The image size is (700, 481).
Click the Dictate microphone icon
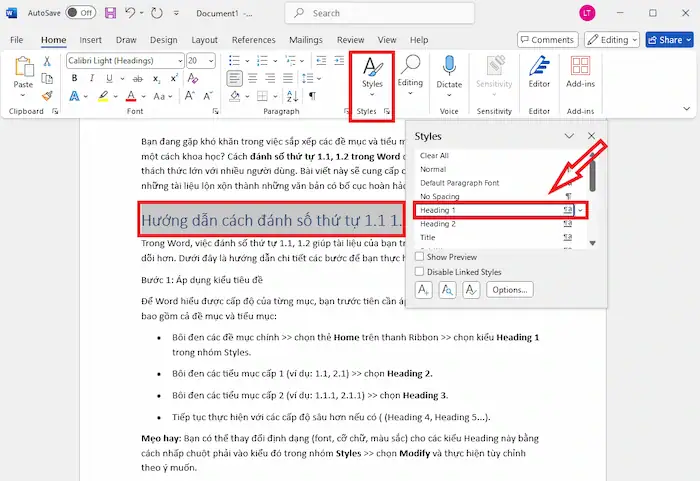(x=449, y=67)
